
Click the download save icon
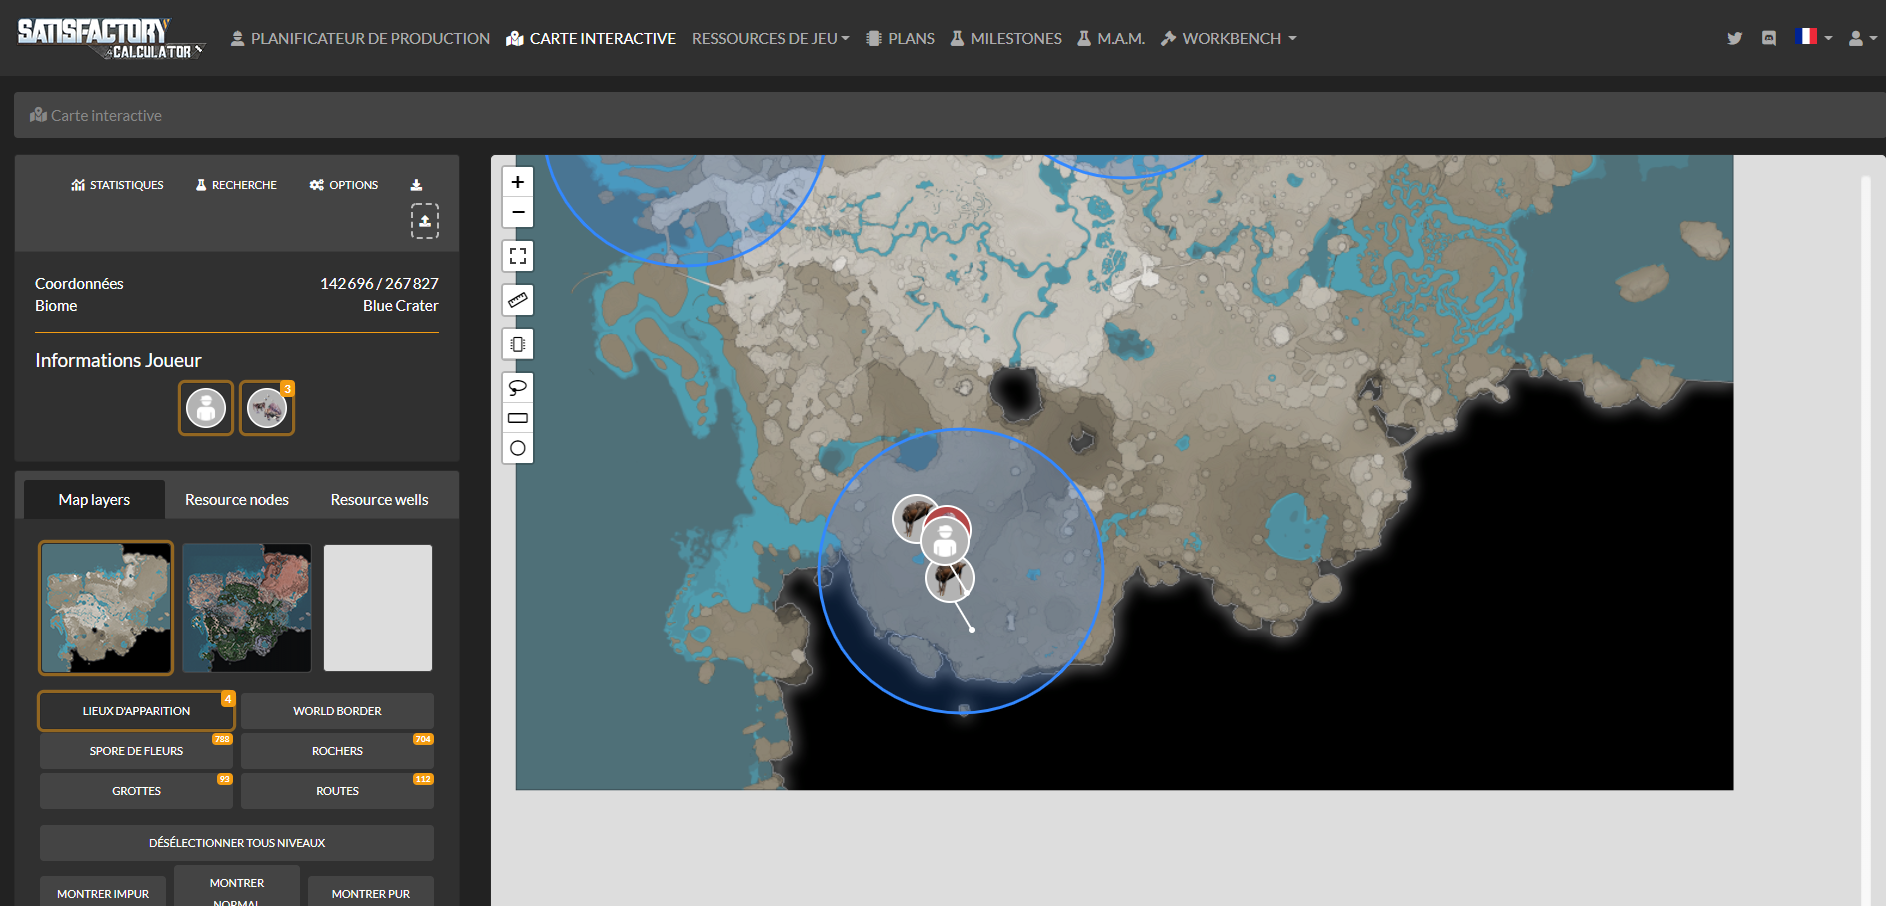(x=417, y=185)
